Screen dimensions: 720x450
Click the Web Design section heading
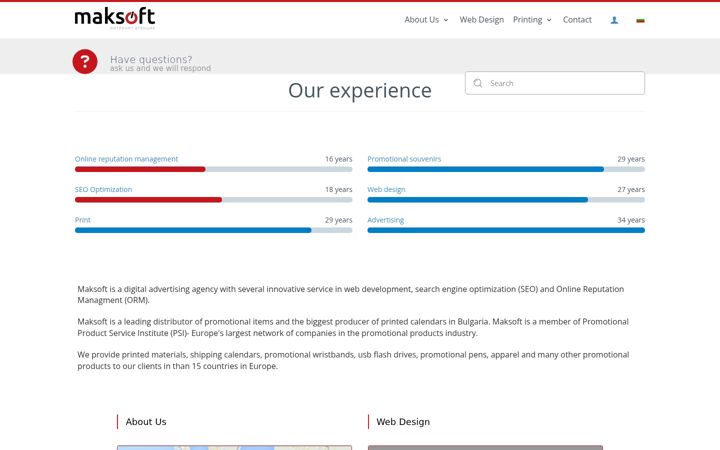click(403, 422)
